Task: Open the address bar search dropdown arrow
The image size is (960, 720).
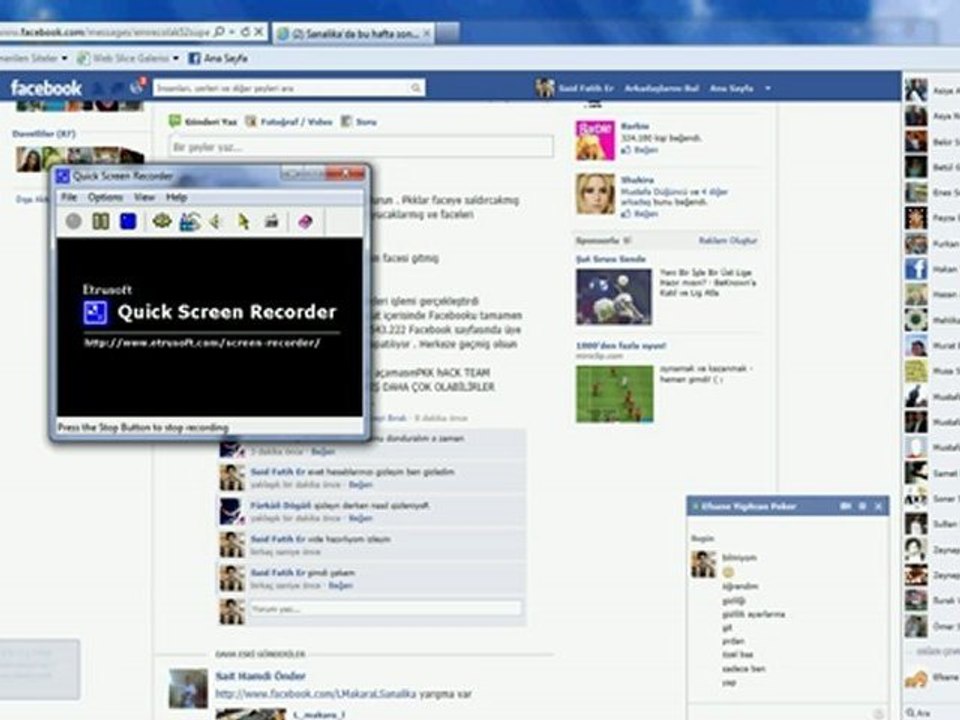Action: 233,32
